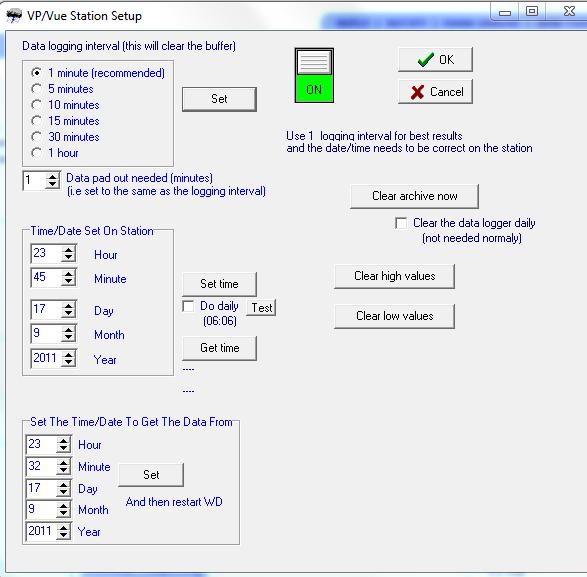Decrease the Get Data From Day spinner
Viewport: 587px width, 577px height.
63,493
